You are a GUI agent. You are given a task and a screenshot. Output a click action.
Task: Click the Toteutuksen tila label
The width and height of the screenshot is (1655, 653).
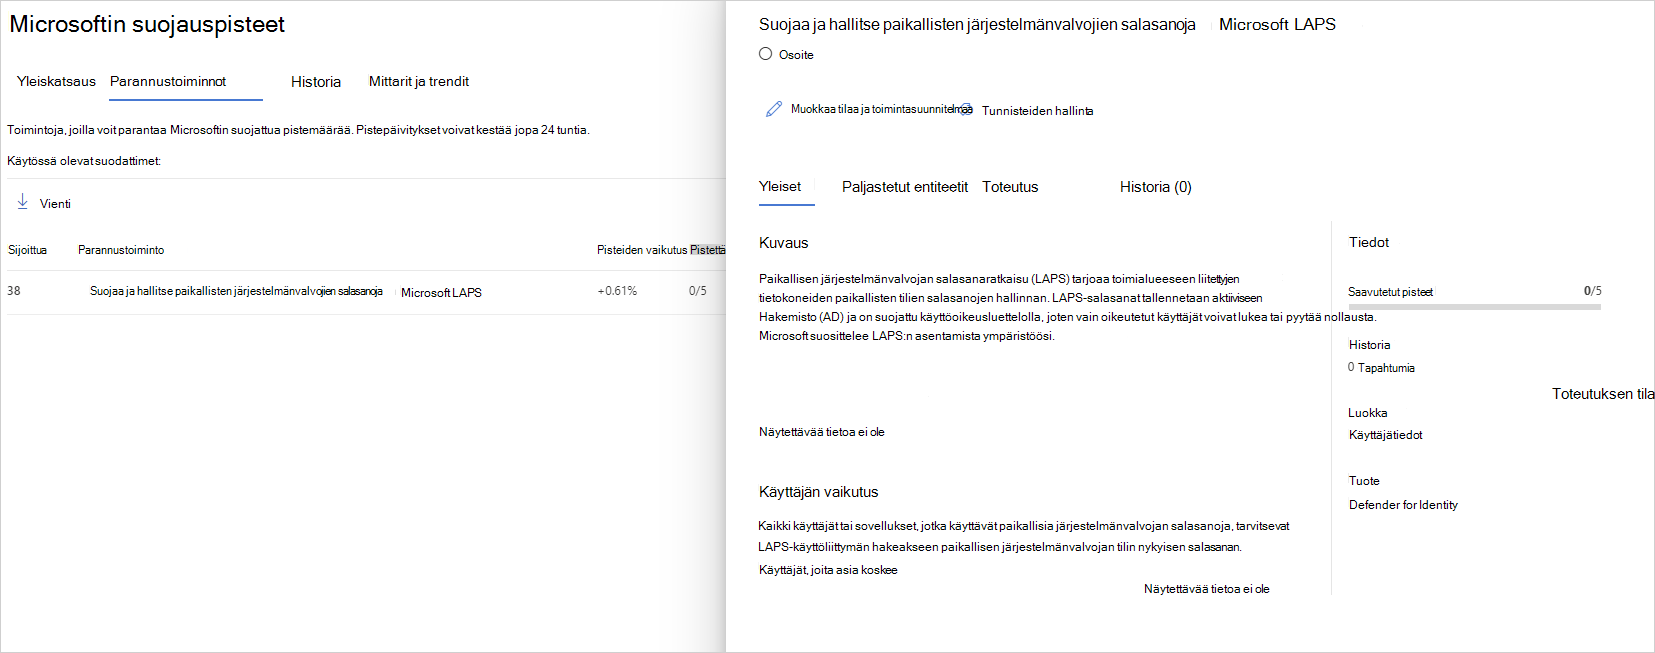click(1603, 394)
